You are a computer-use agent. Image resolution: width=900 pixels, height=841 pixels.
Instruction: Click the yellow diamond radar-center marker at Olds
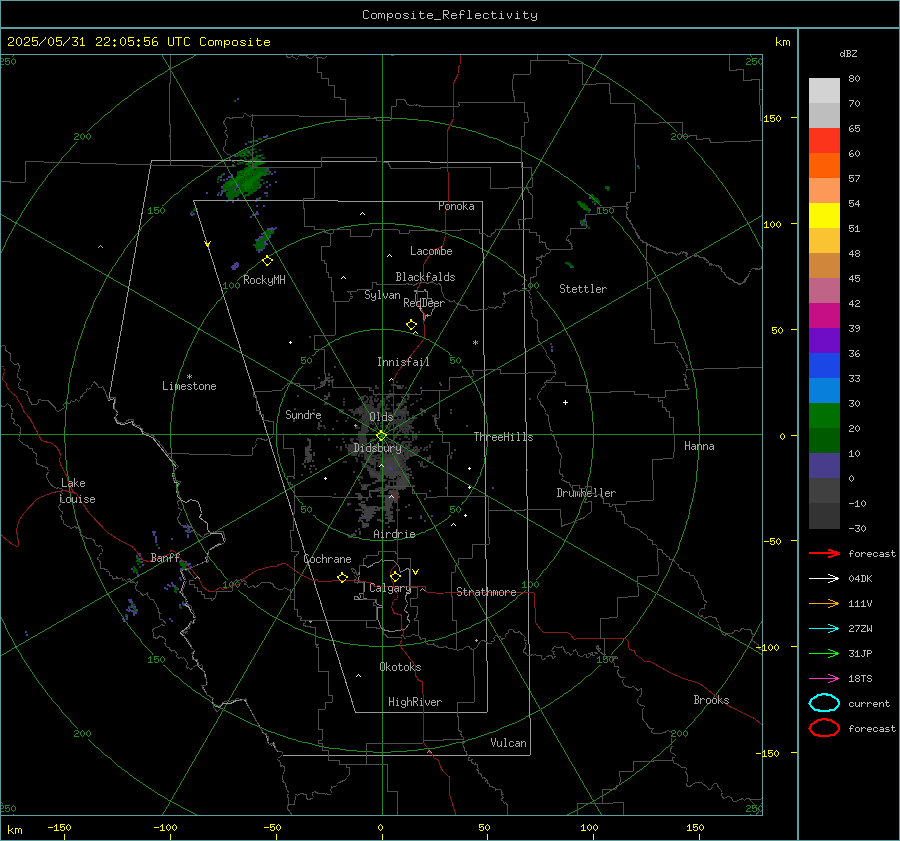click(x=381, y=436)
